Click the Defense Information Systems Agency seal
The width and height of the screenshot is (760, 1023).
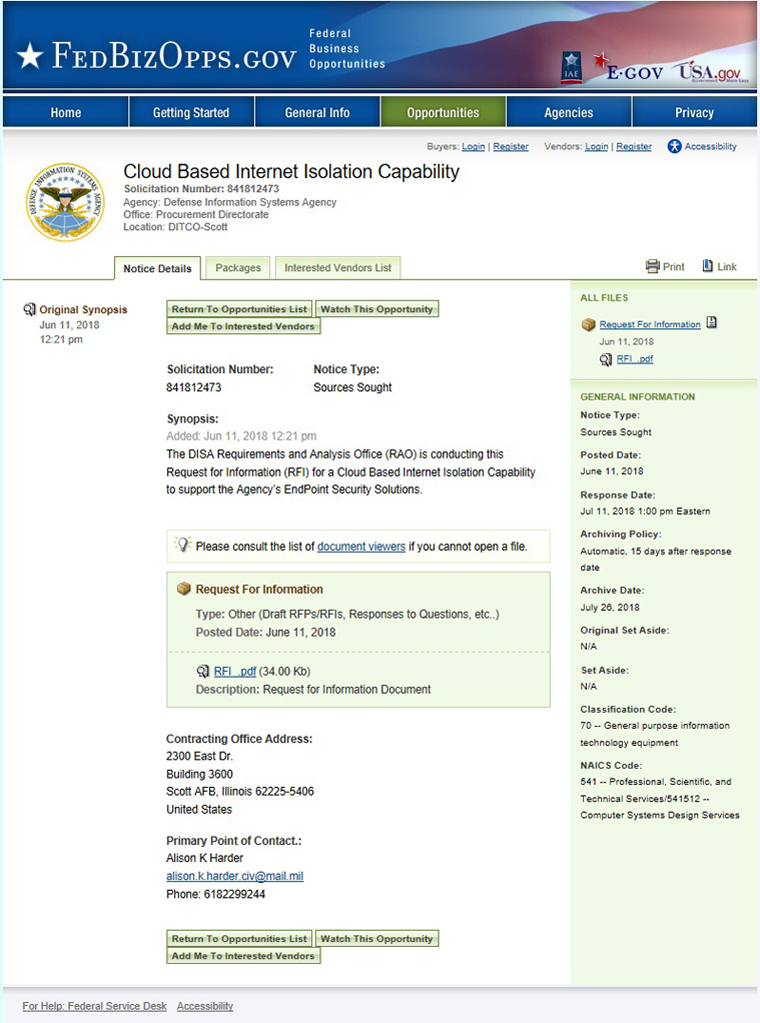click(x=65, y=202)
